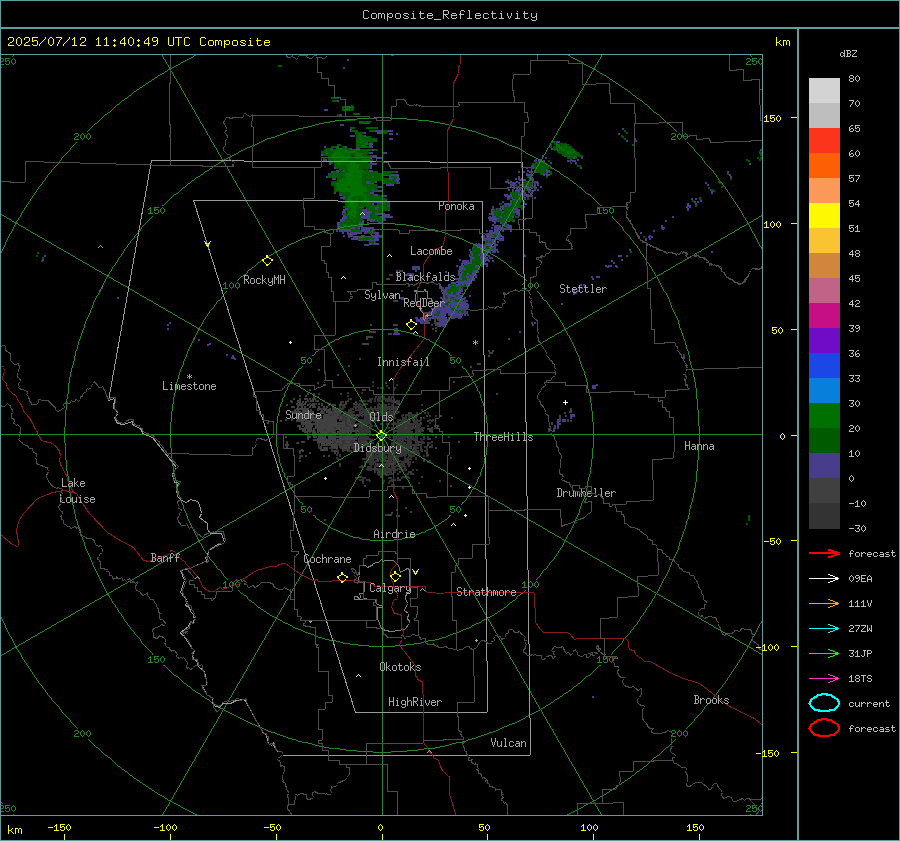
Task: Click the cyan 27ZW arrow icon
Action: pos(824,629)
